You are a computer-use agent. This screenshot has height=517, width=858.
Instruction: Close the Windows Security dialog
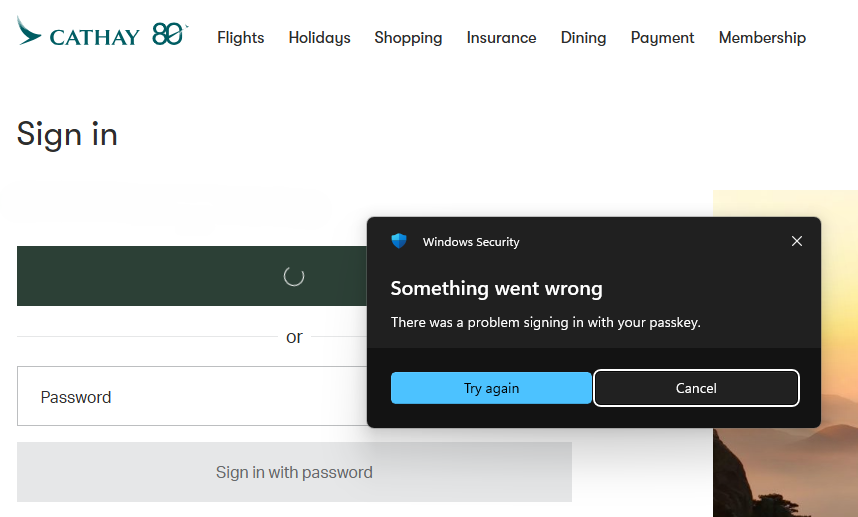(797, 241)
